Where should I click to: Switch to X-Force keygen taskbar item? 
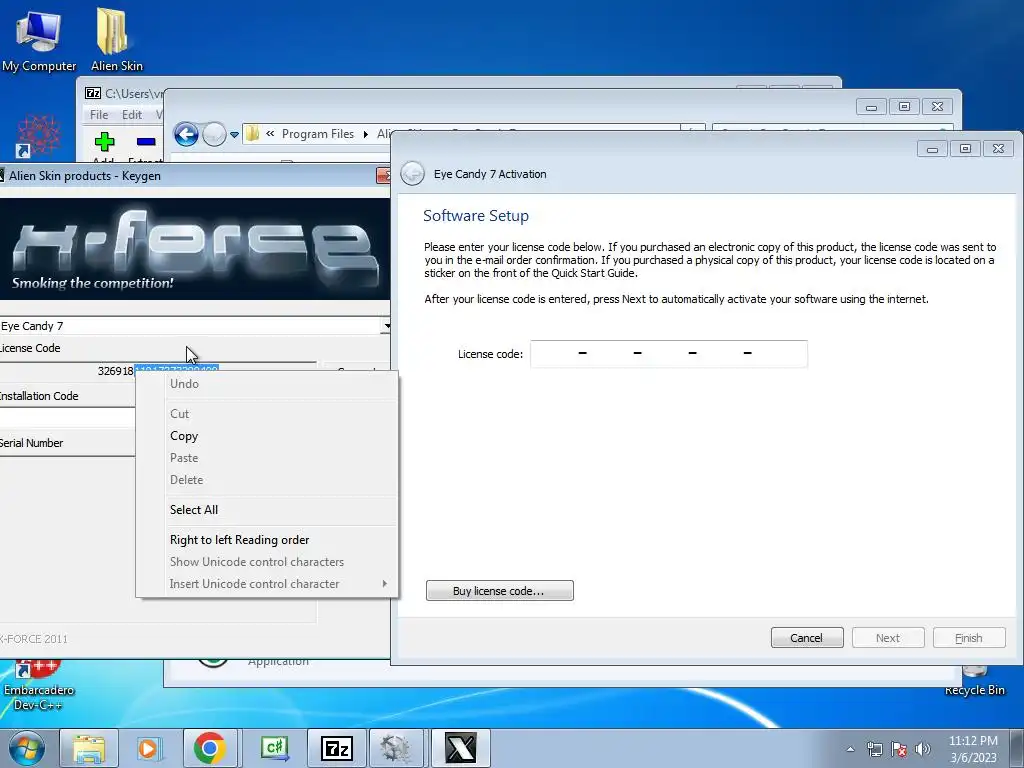460,748
